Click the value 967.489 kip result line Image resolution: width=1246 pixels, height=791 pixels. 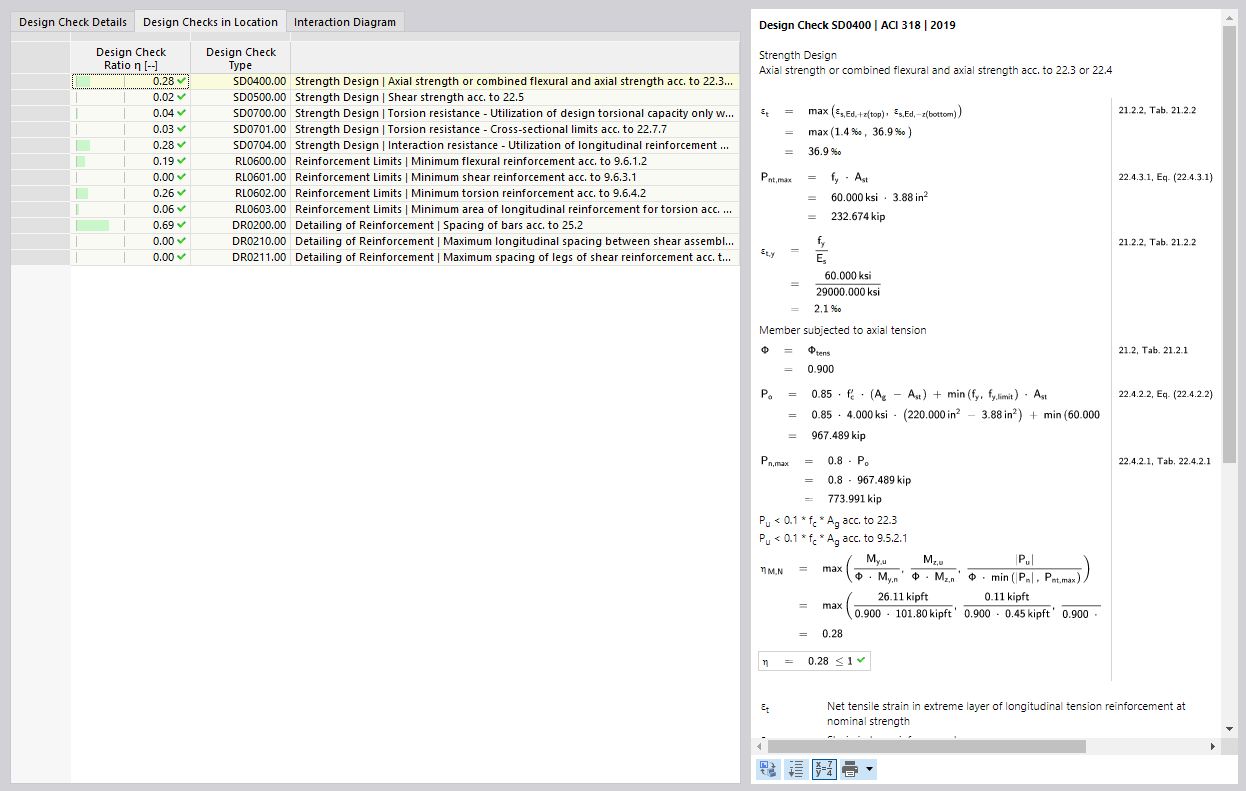838,435
